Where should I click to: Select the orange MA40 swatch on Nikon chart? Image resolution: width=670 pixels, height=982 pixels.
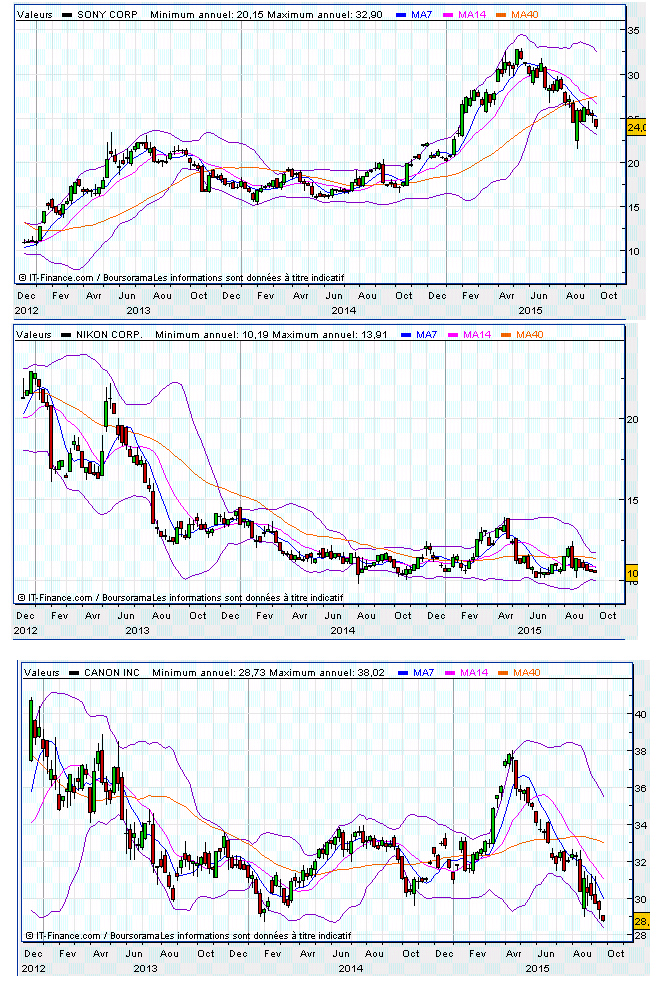click(506, 335)
